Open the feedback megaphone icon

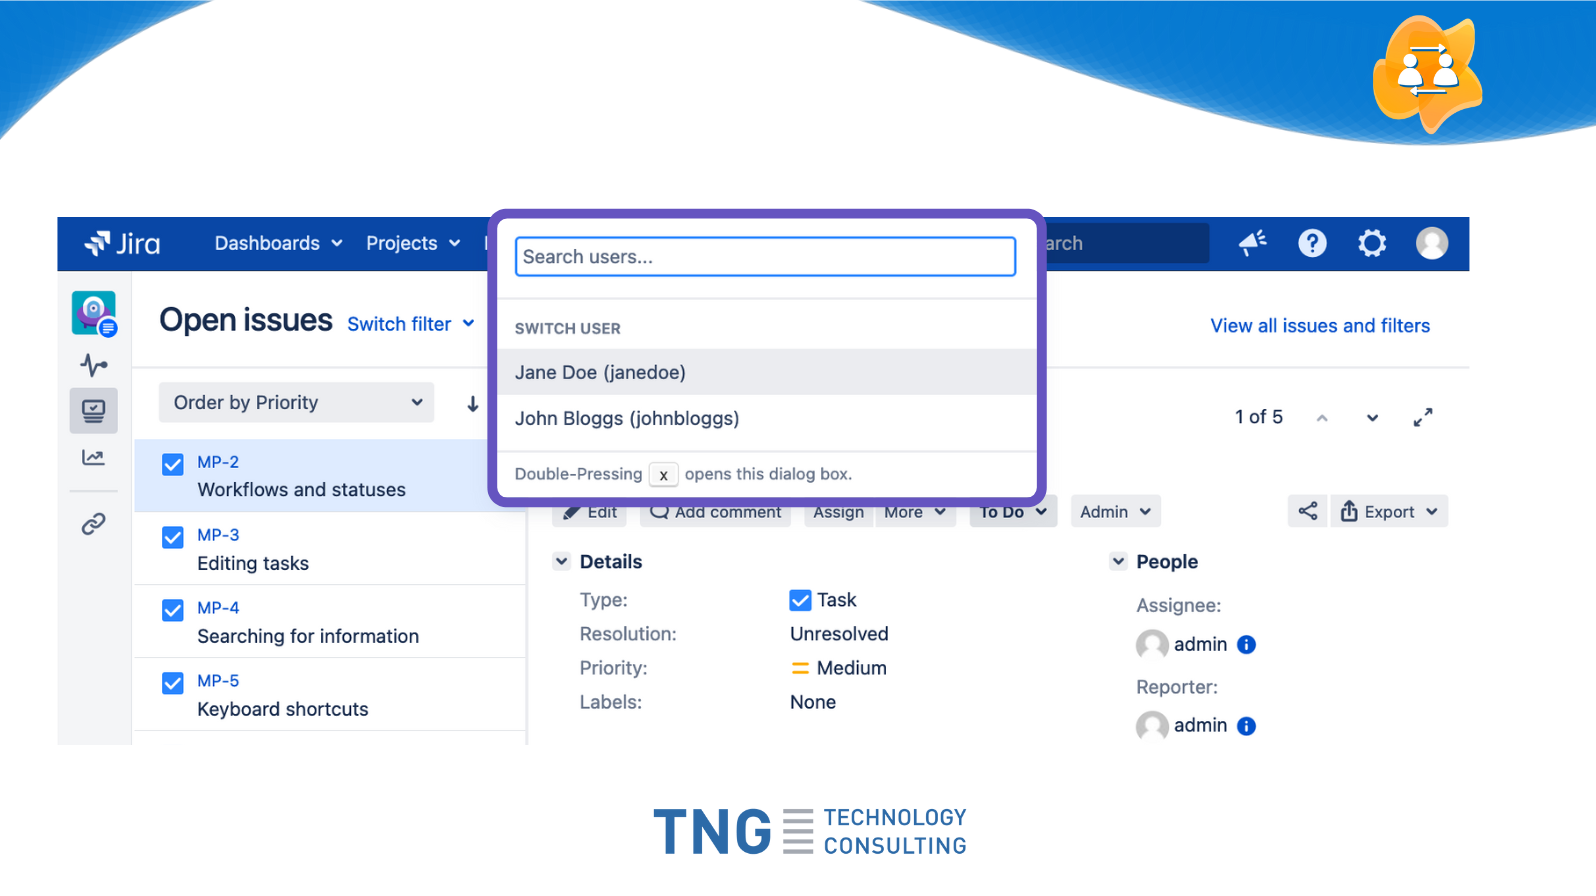[1252, 243]
